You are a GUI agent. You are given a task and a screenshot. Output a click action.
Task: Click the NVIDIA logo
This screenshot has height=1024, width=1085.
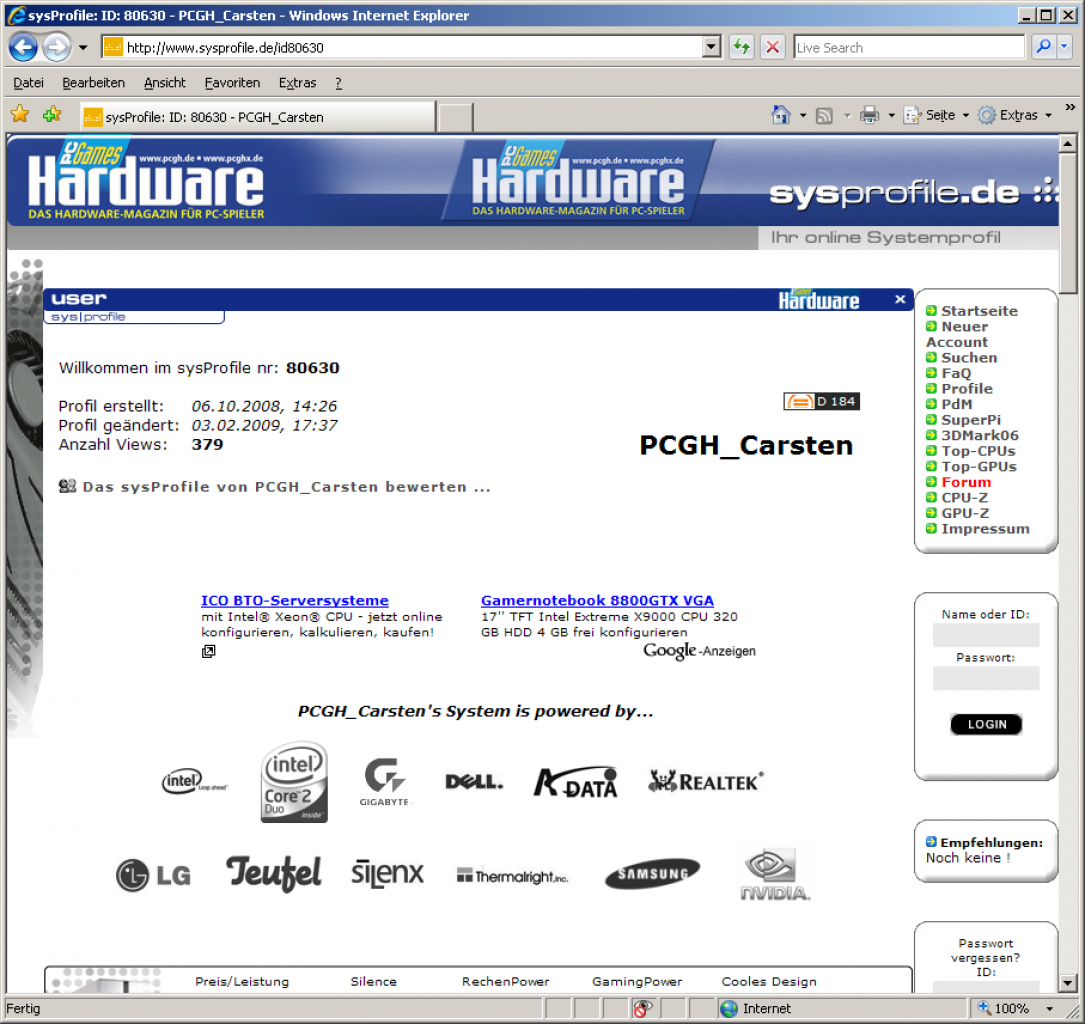click(x=774, y=875)
